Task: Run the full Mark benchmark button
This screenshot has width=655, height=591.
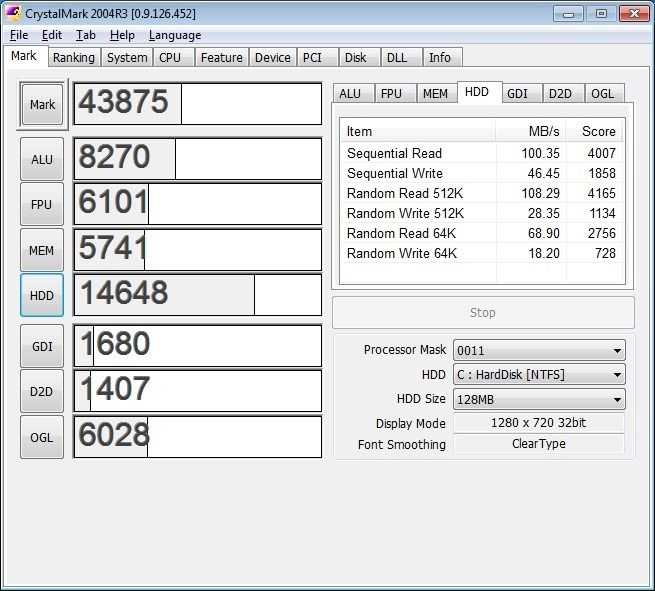Action: click(x=42, y=104)
